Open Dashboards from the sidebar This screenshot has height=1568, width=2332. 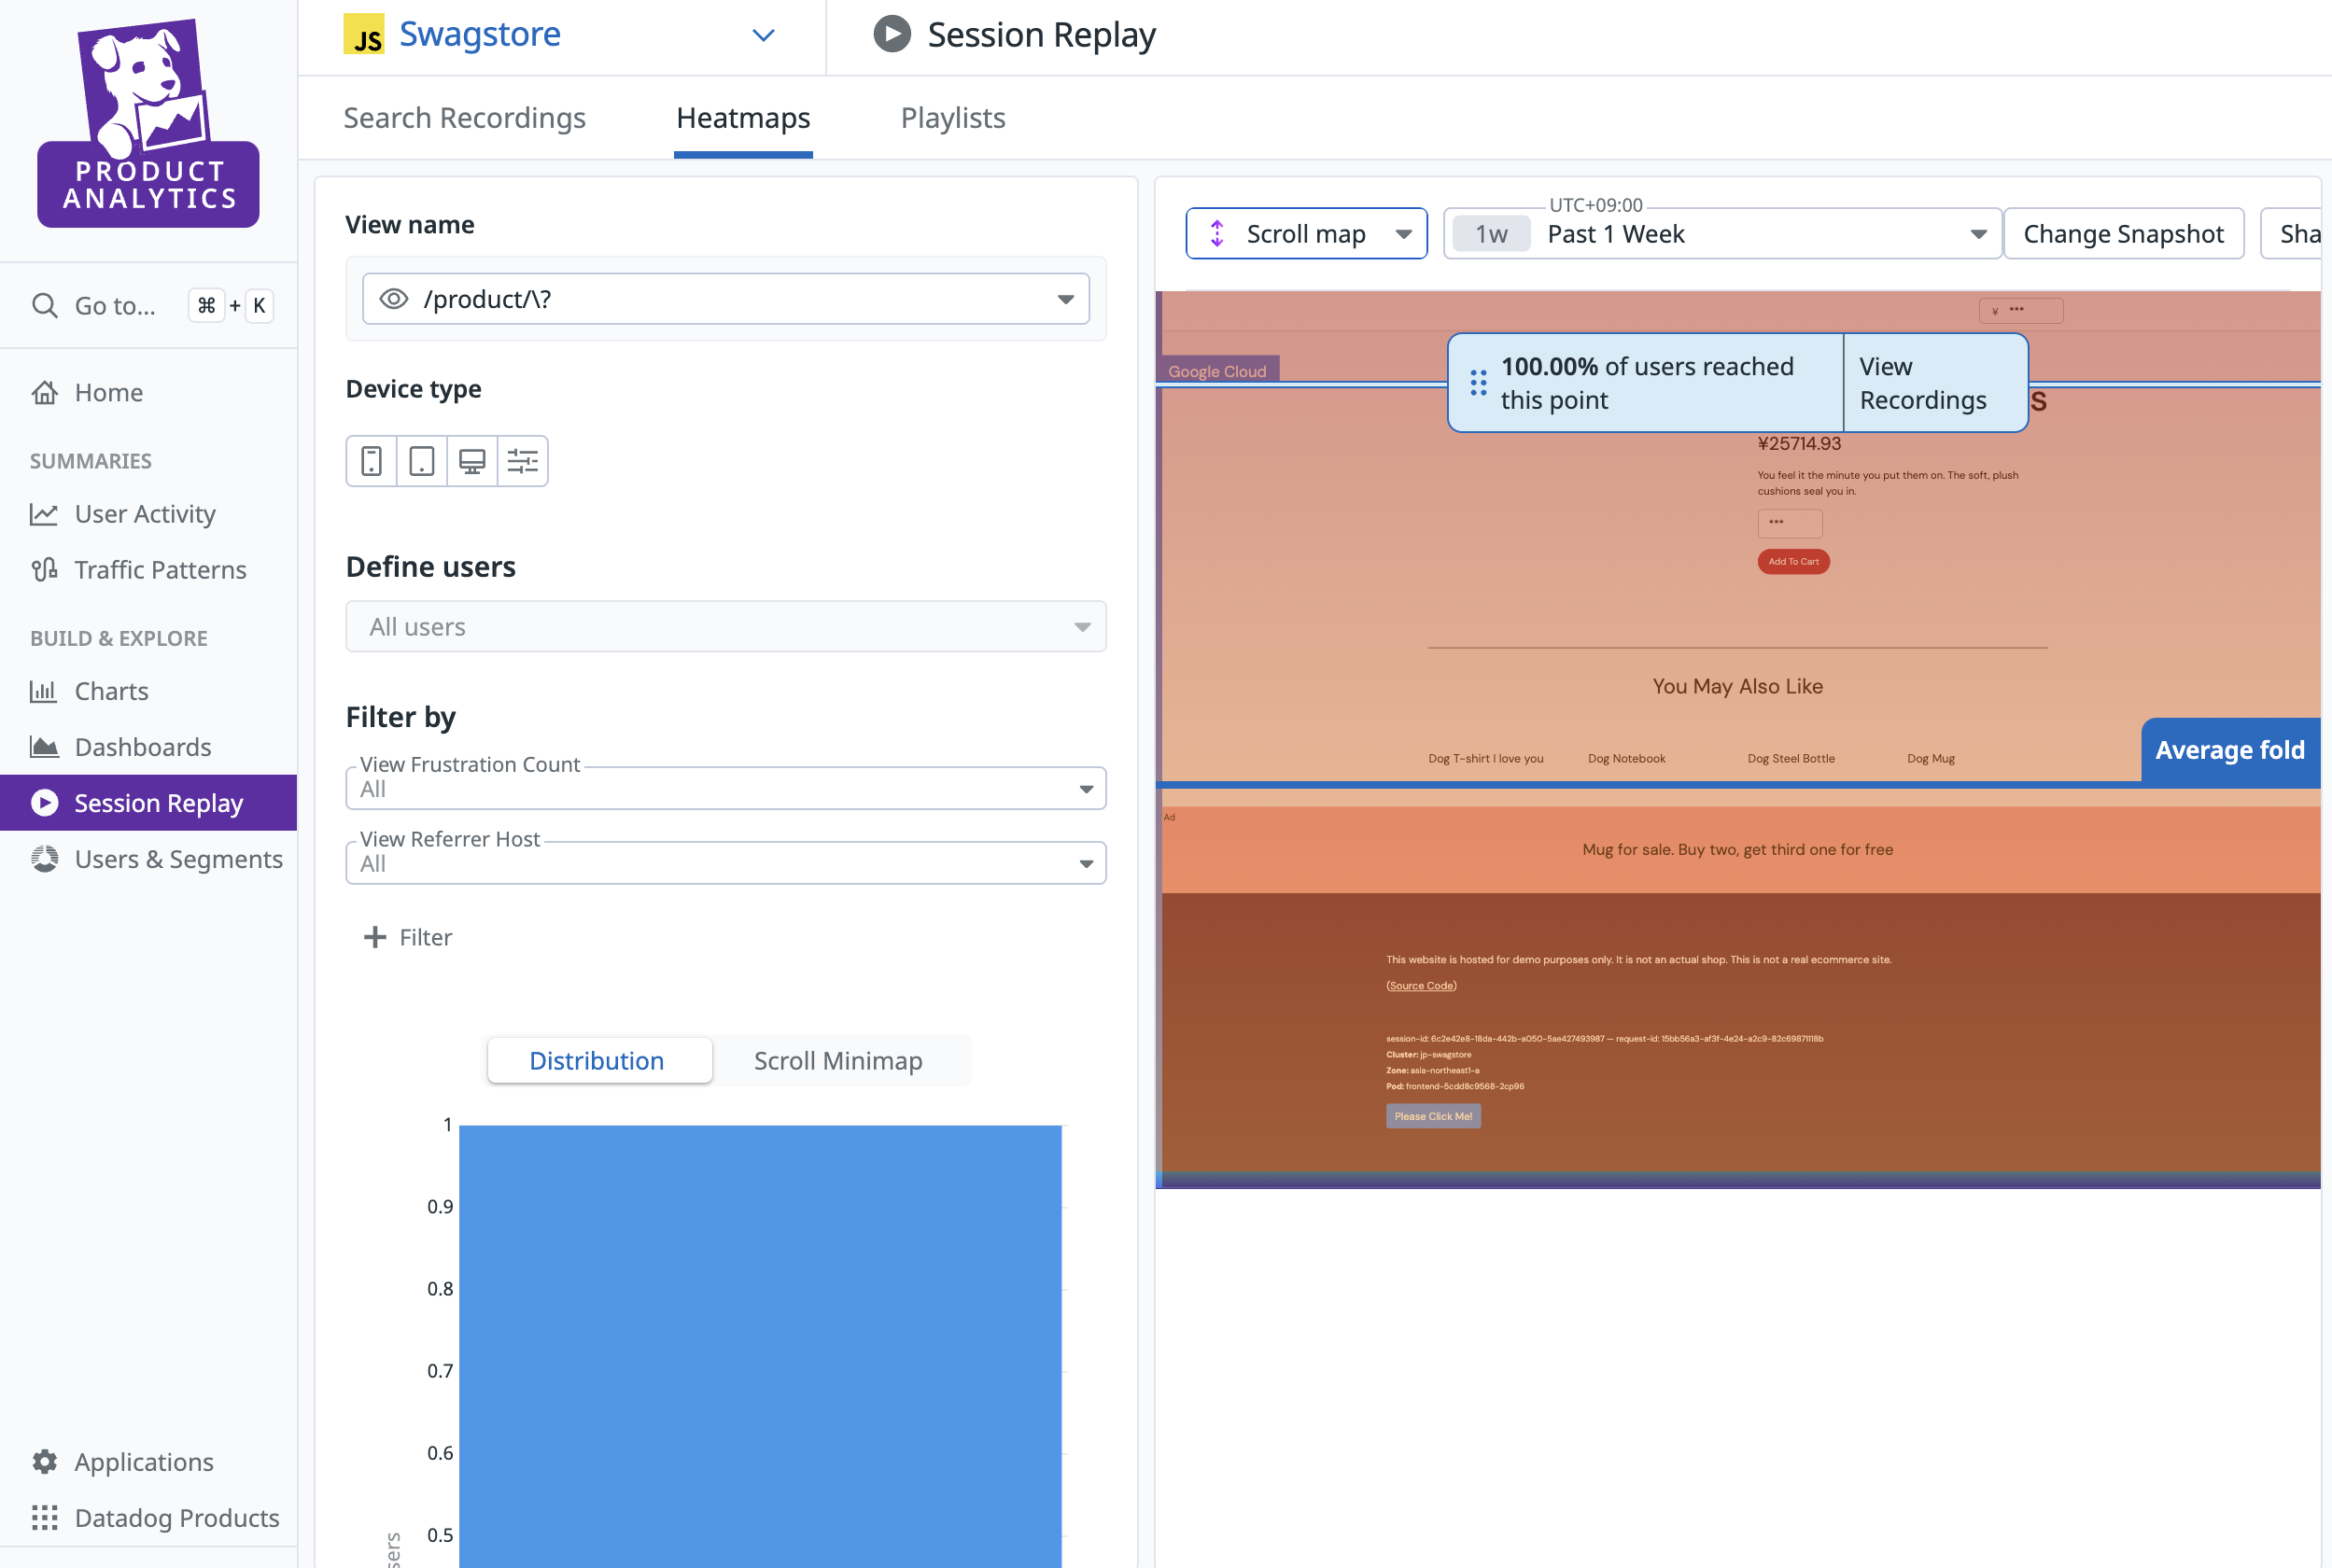[142, 747]
